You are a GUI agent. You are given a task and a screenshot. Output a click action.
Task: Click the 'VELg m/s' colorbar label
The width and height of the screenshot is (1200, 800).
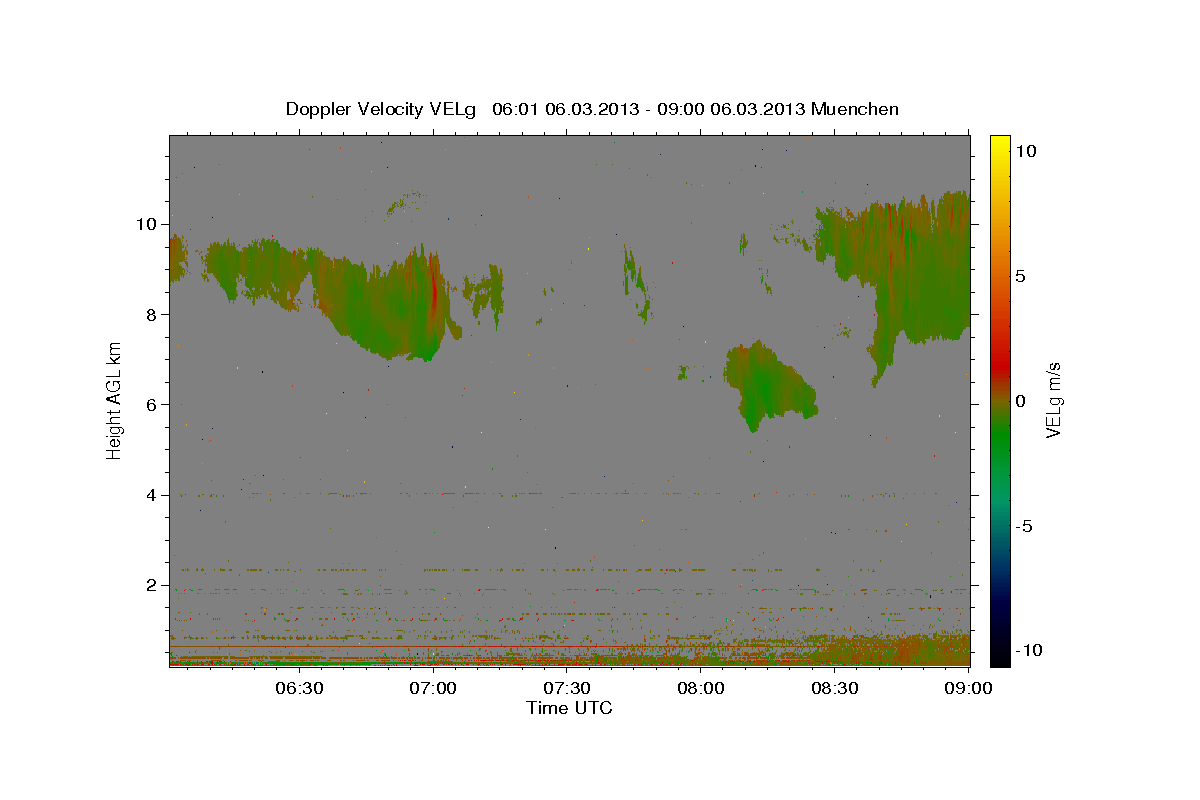coord(1053,400)
